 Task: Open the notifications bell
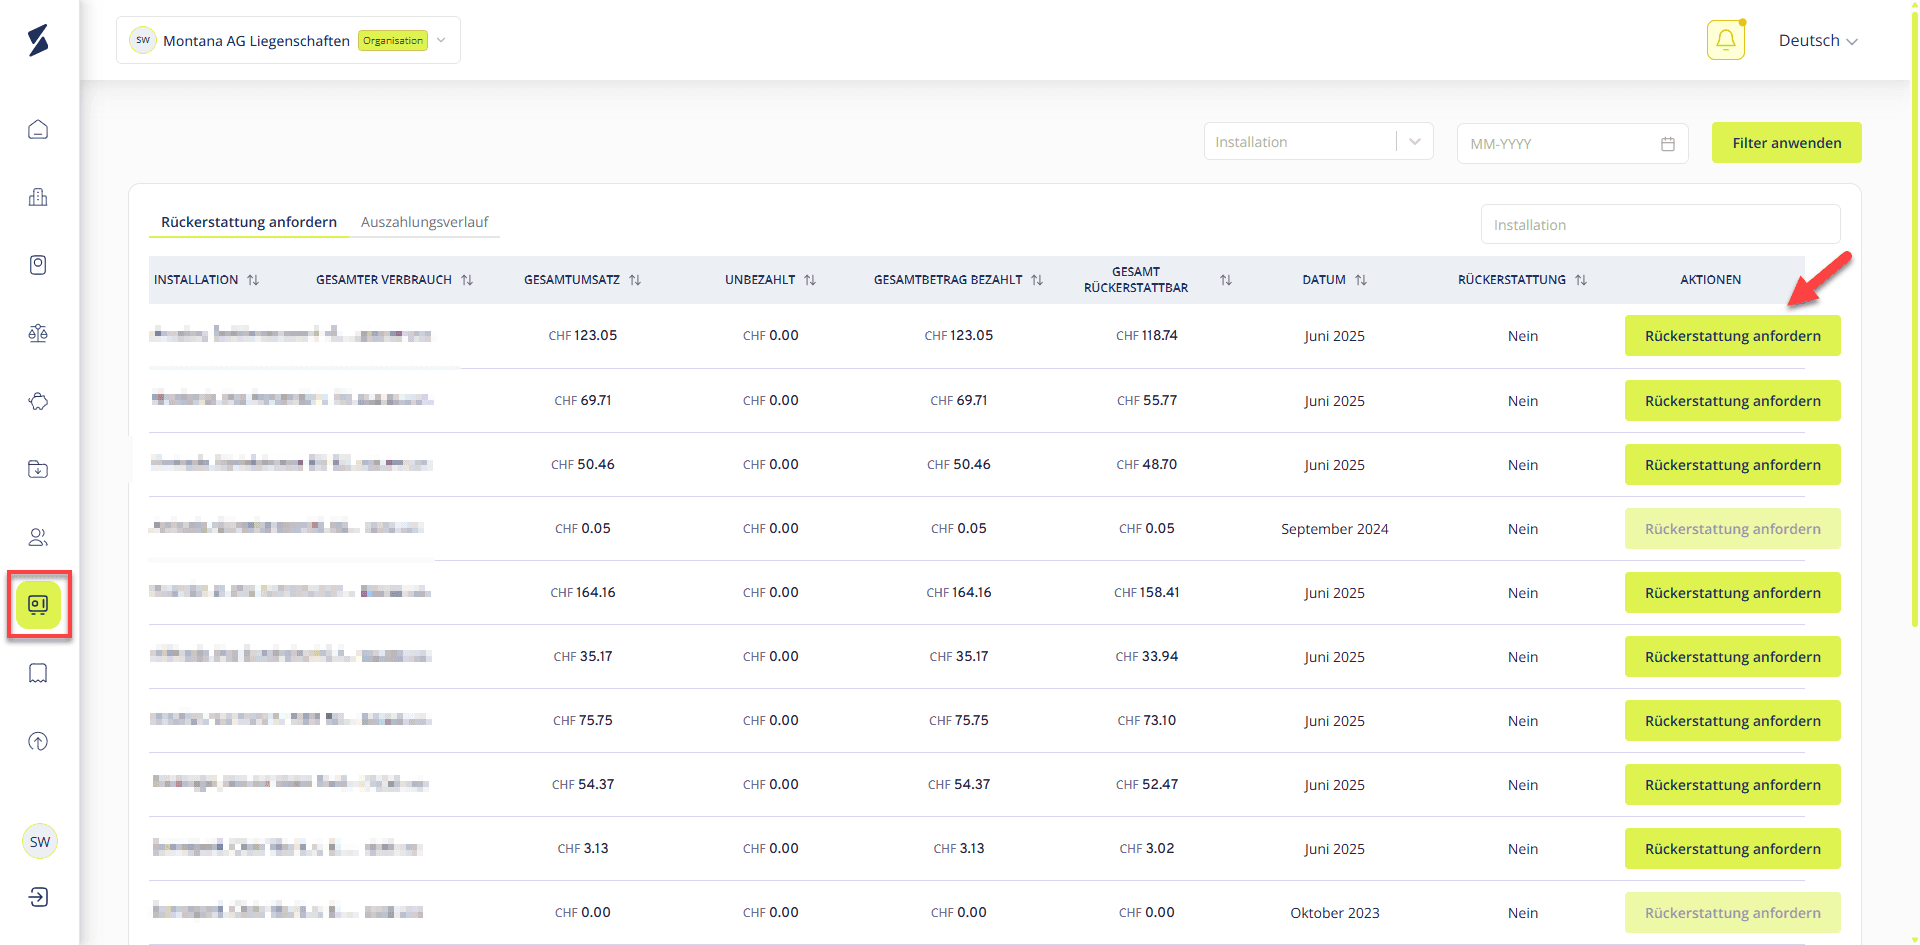pyautogui.click(x=1726, y=40)
